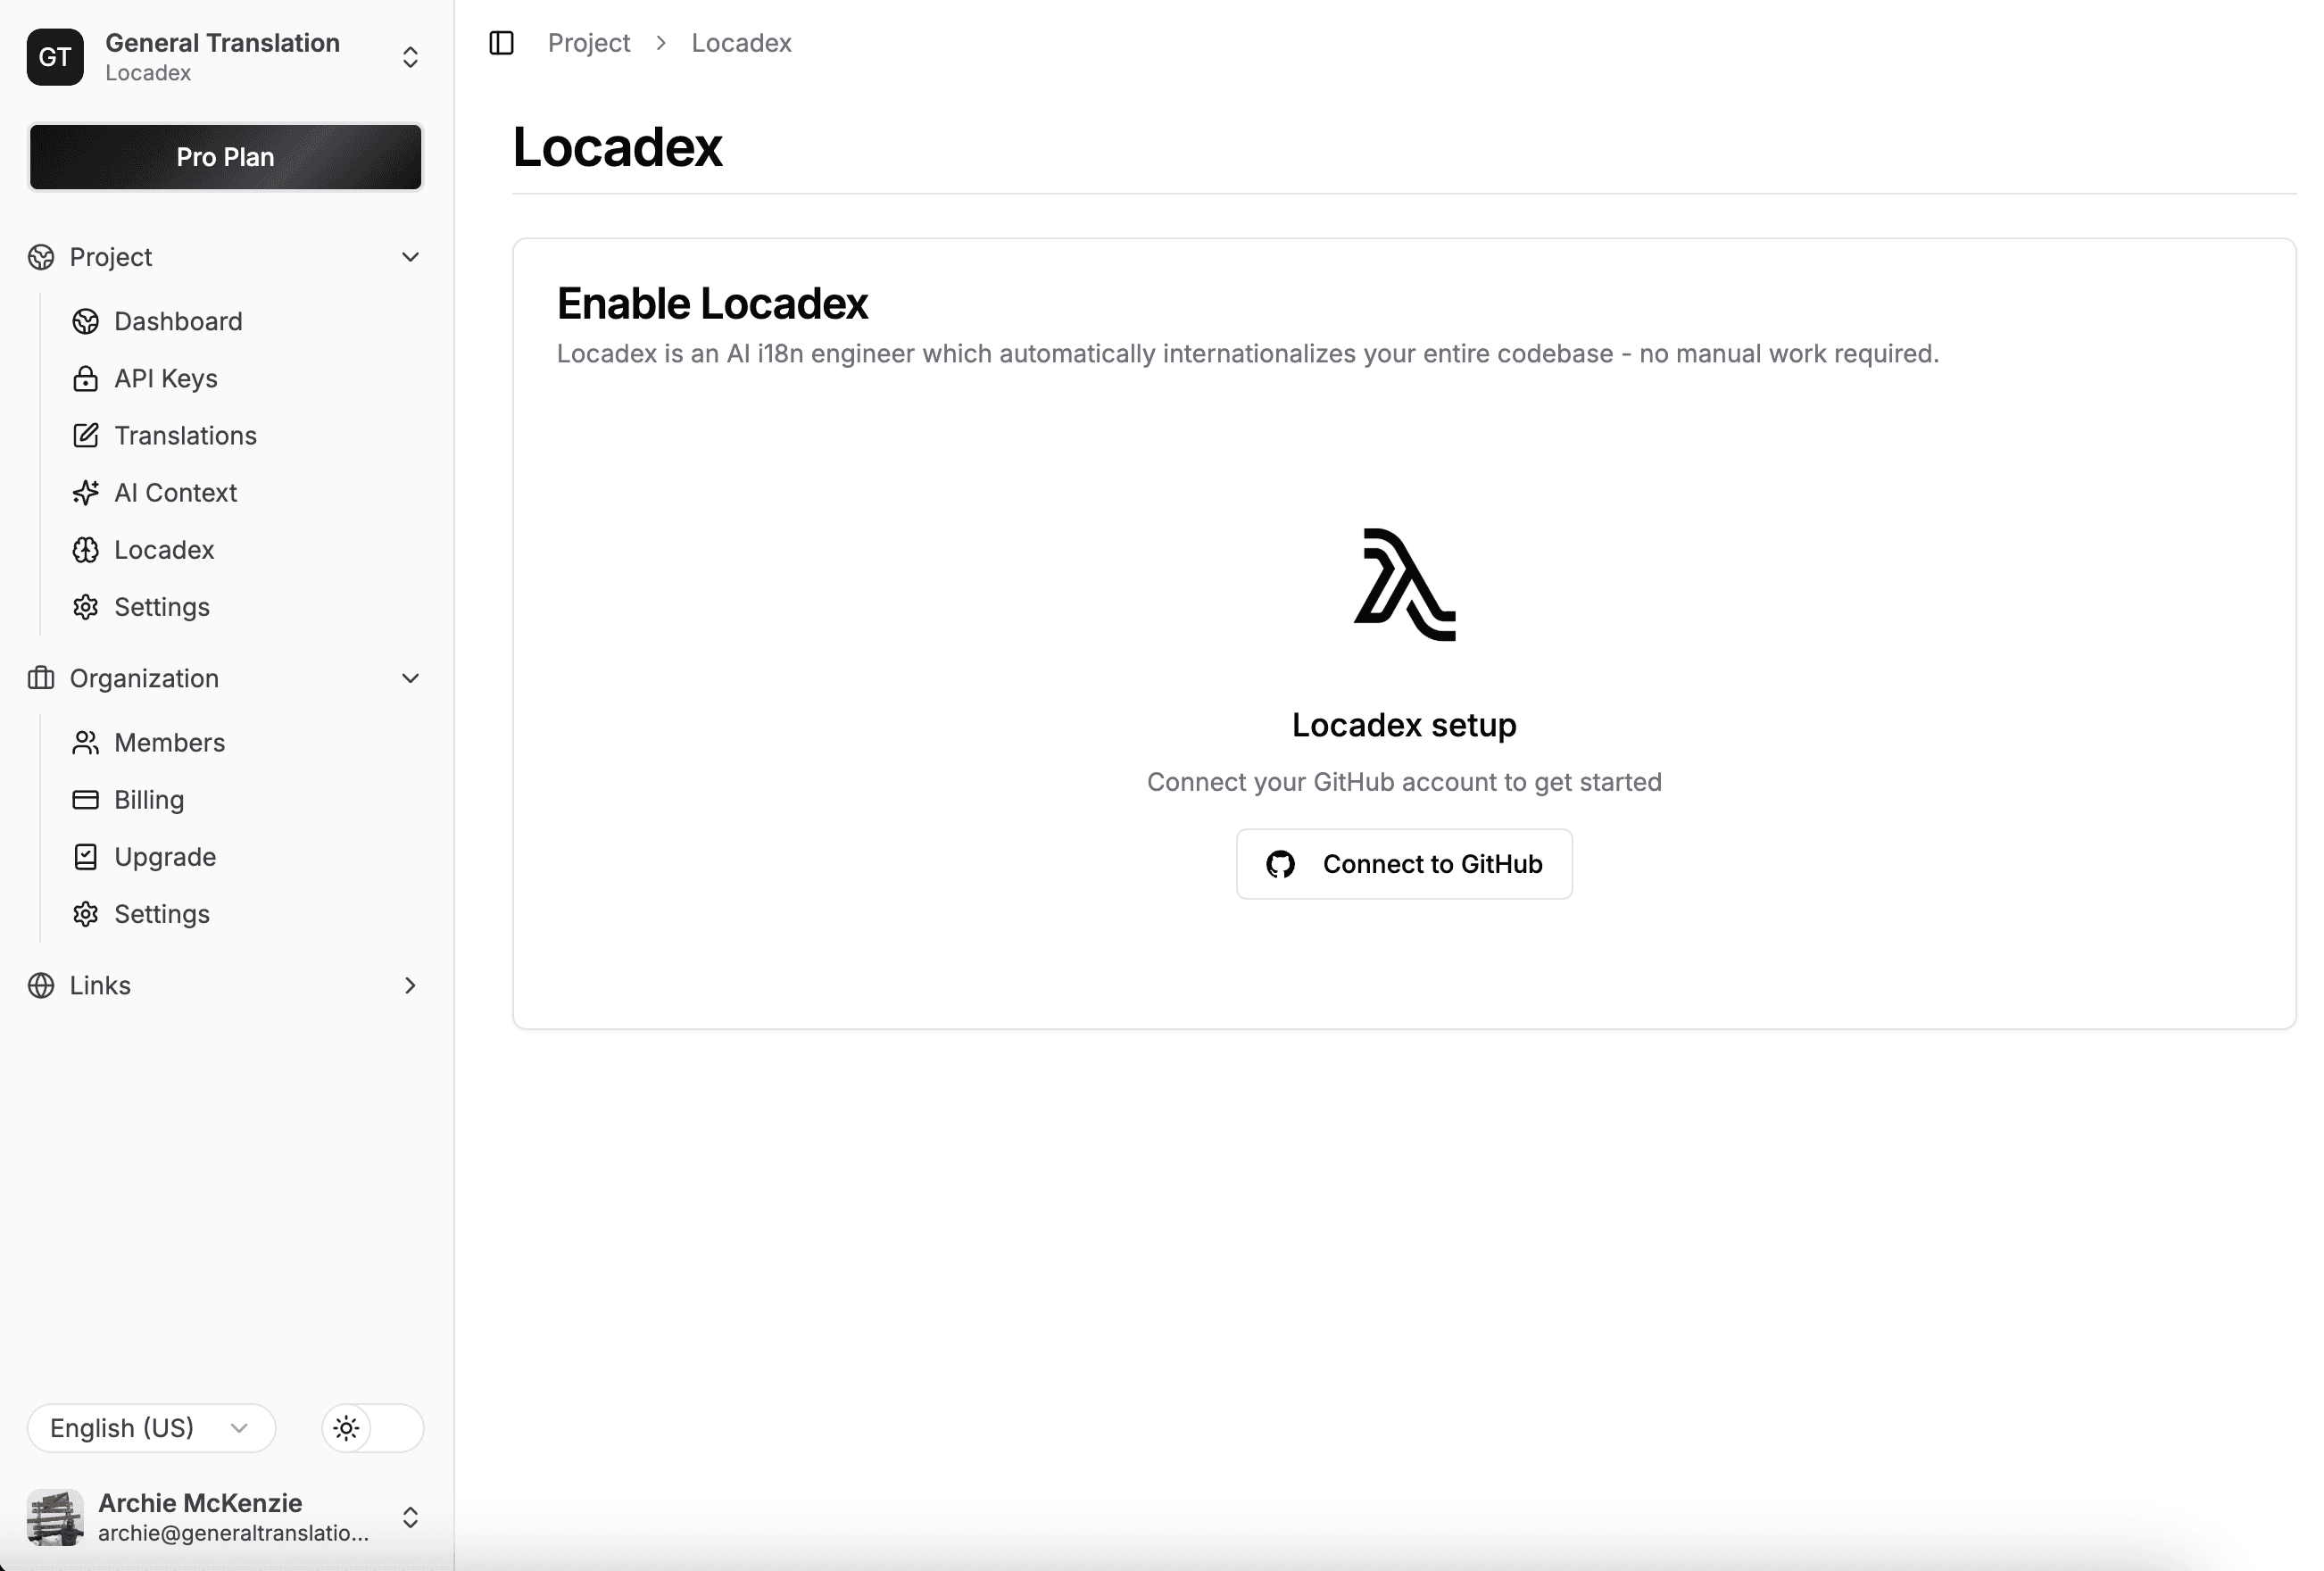
Task: Collapse the Project section chevron
Action: tap(411, 257)
